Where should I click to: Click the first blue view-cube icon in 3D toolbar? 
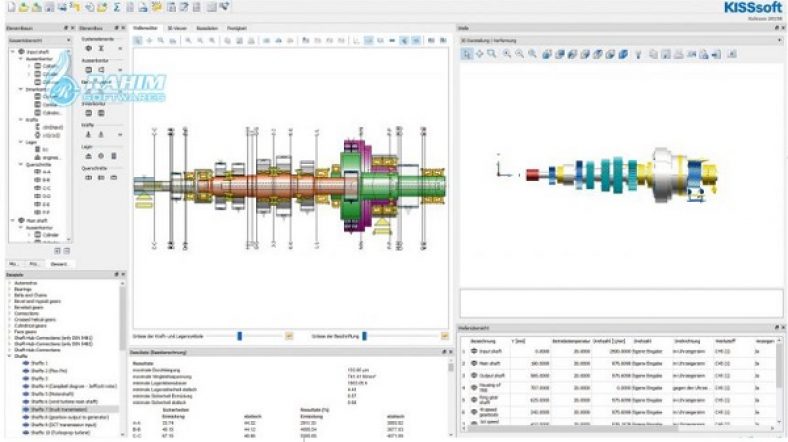click(x=547, y=54)
